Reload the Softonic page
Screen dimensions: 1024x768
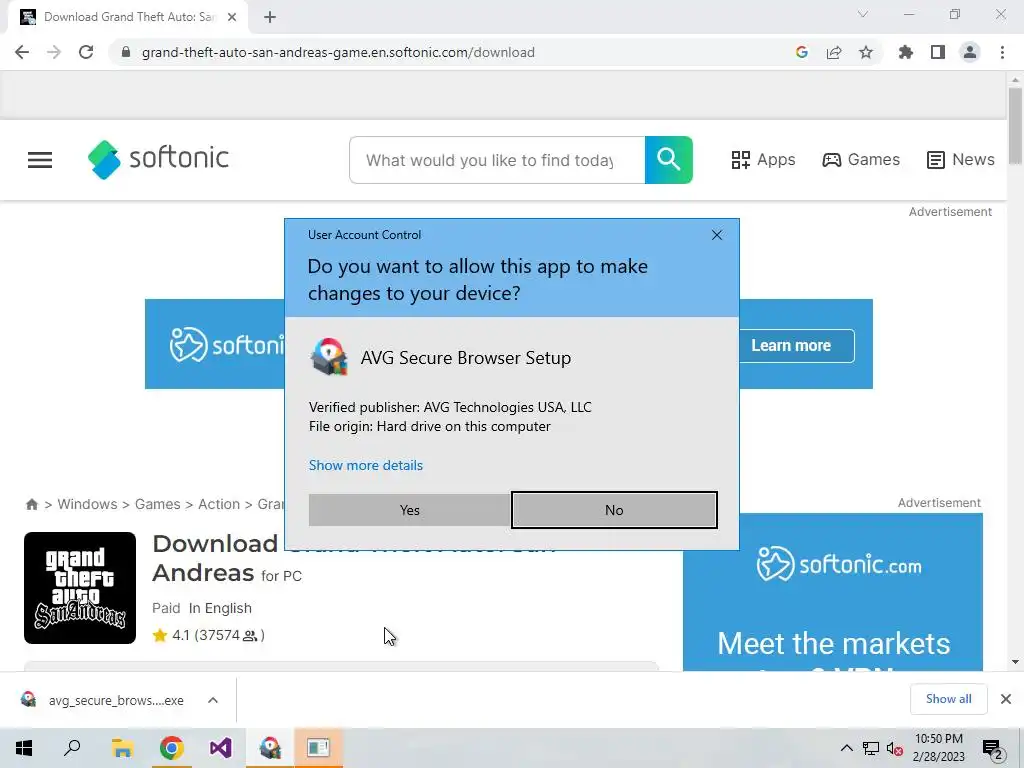[86, 52]
